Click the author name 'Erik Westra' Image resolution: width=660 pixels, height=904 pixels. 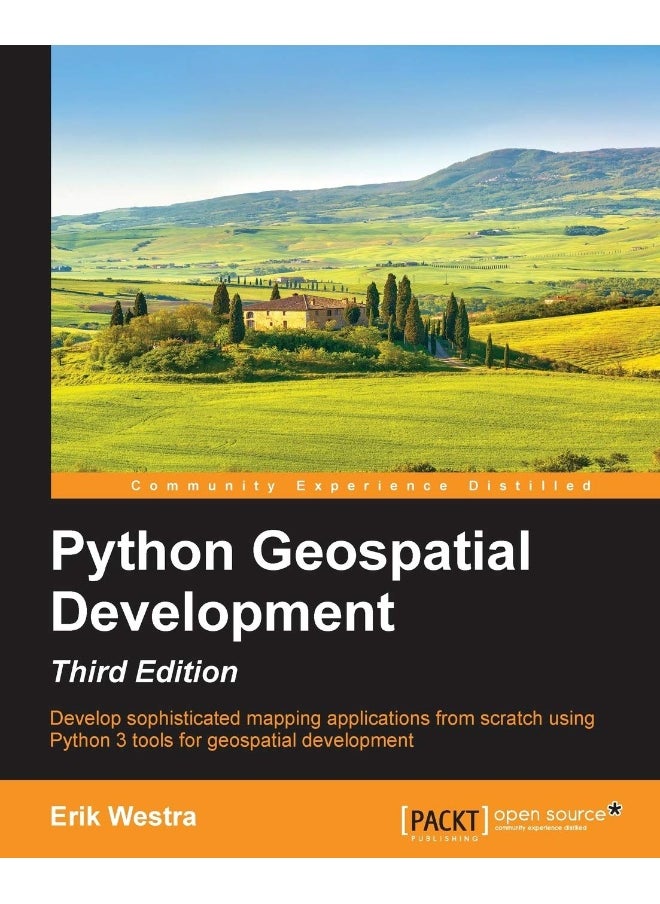click(123, 817)
